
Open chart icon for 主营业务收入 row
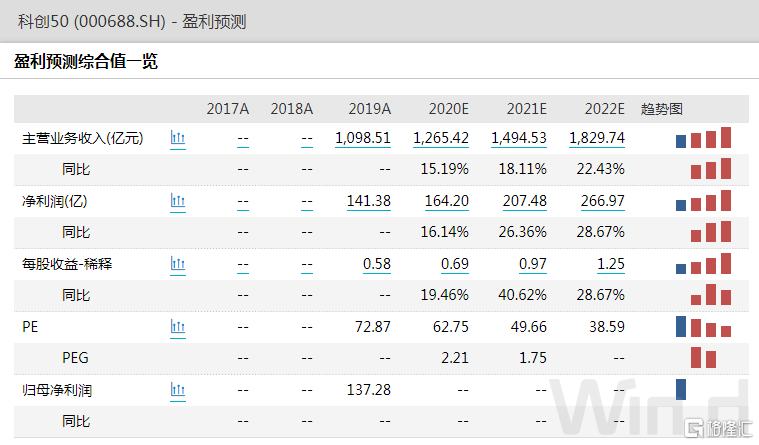(x=178, y=138)
